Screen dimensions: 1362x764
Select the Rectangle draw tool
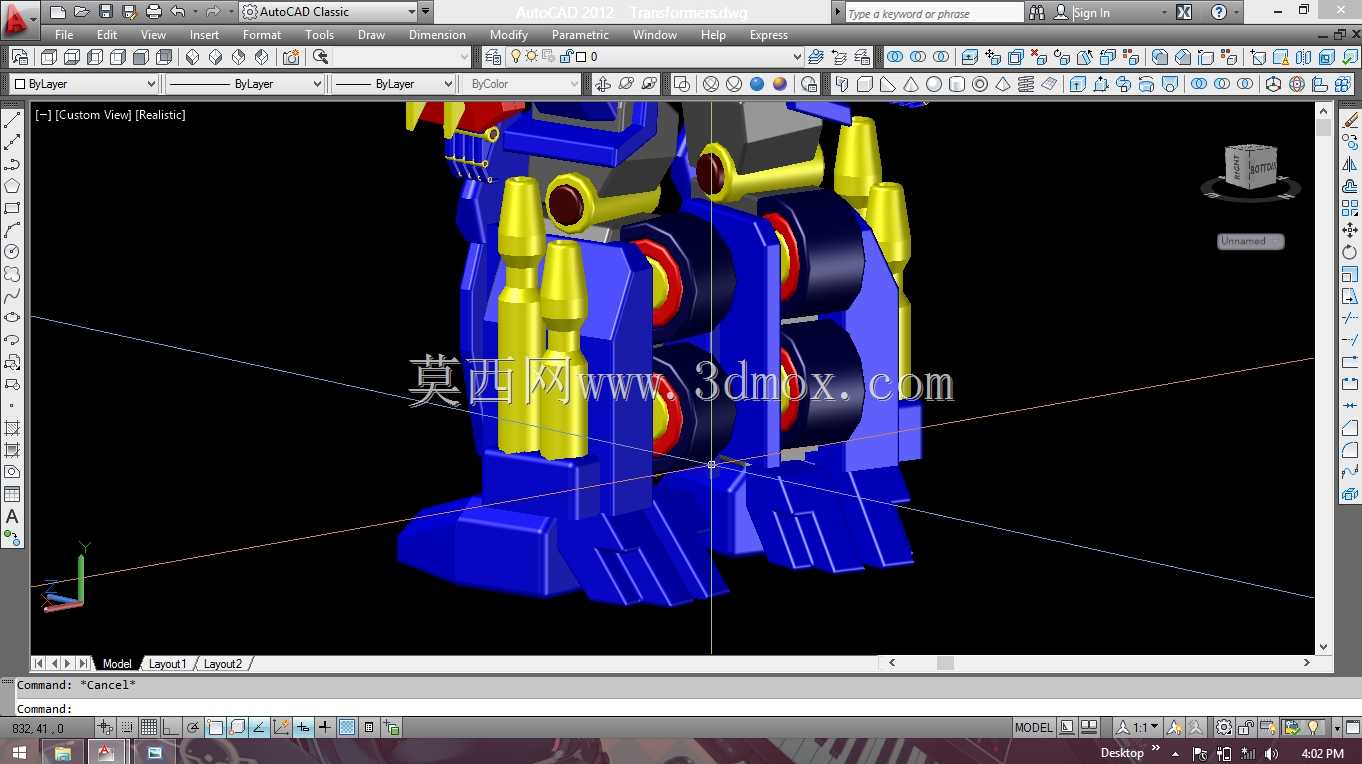pos(12,208)
